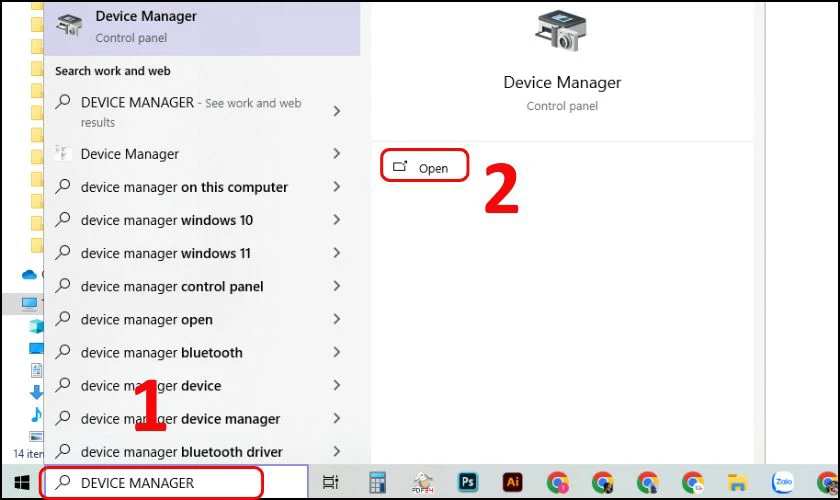
Task: Open File Explorer from the taskbar
Action: point(738,483)
